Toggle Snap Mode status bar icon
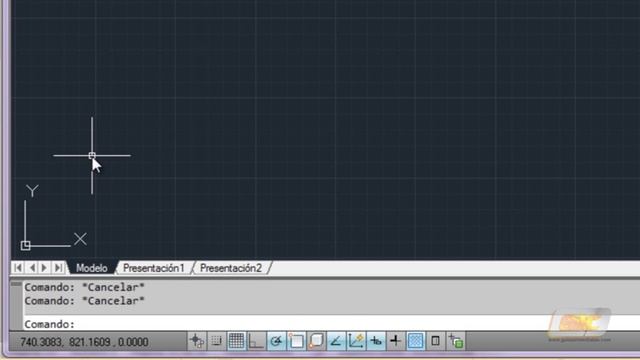This screenshot has width=640, height=360. coord(216,341)
